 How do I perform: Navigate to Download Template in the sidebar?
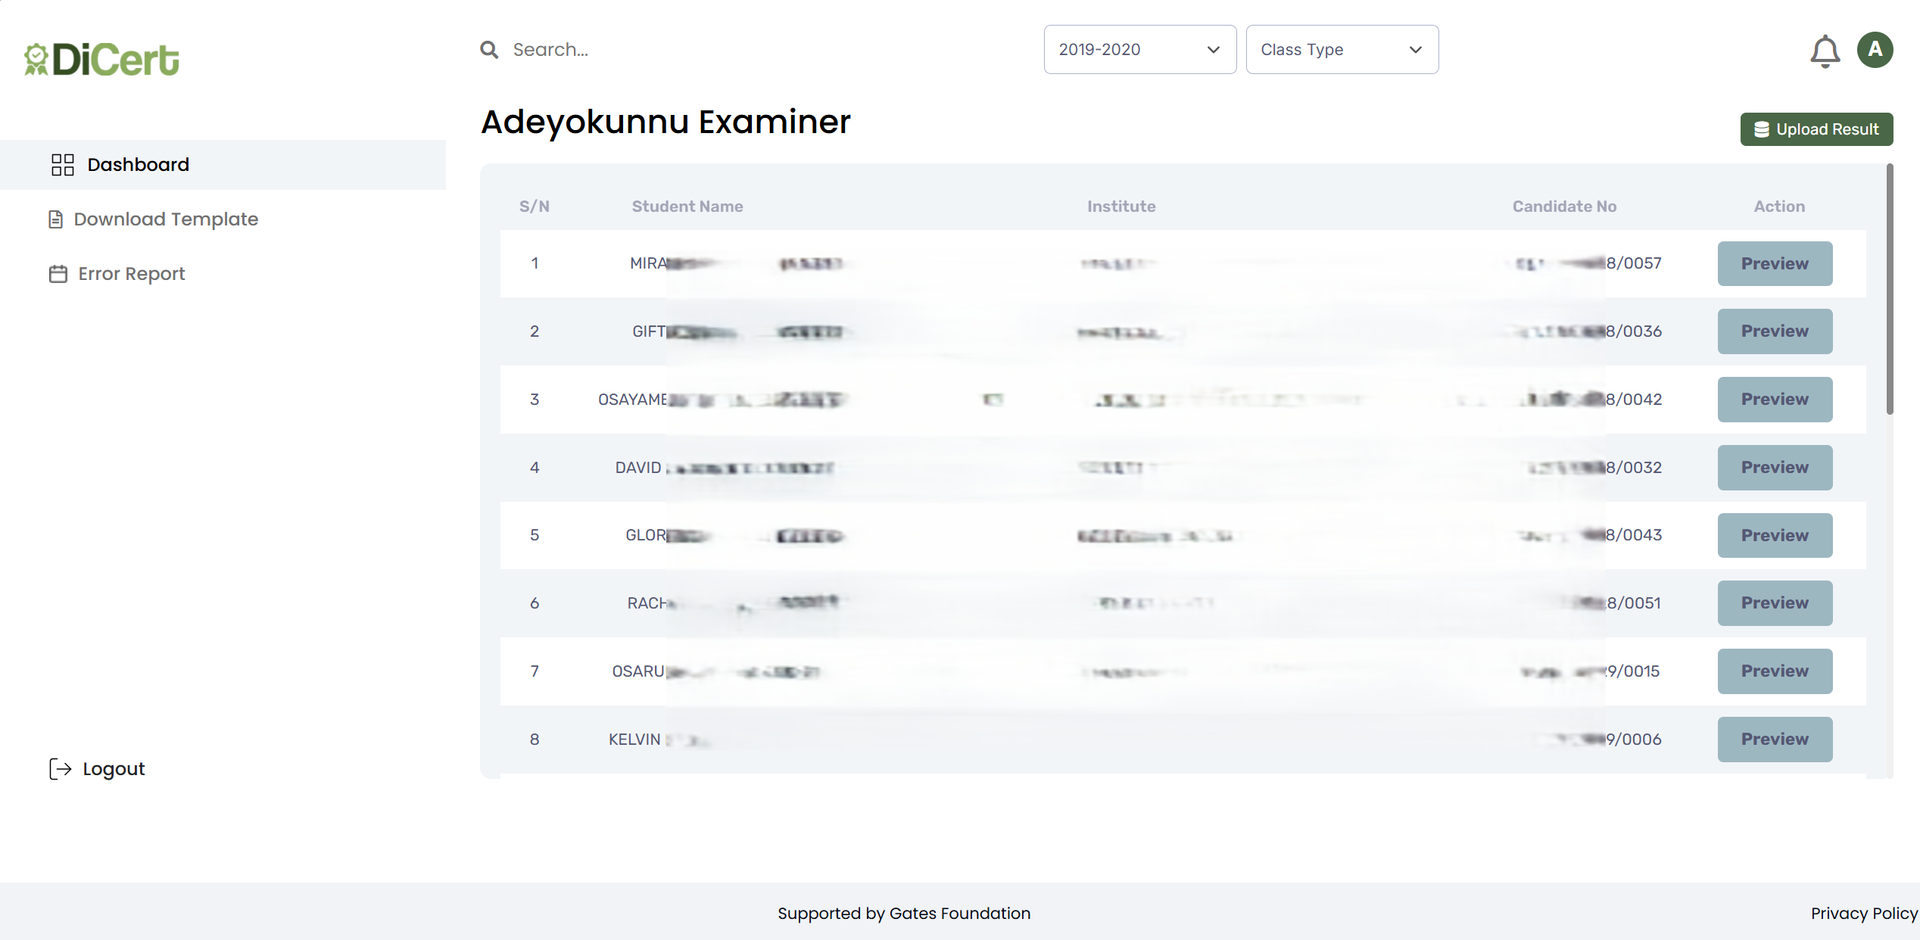[166, 218]
